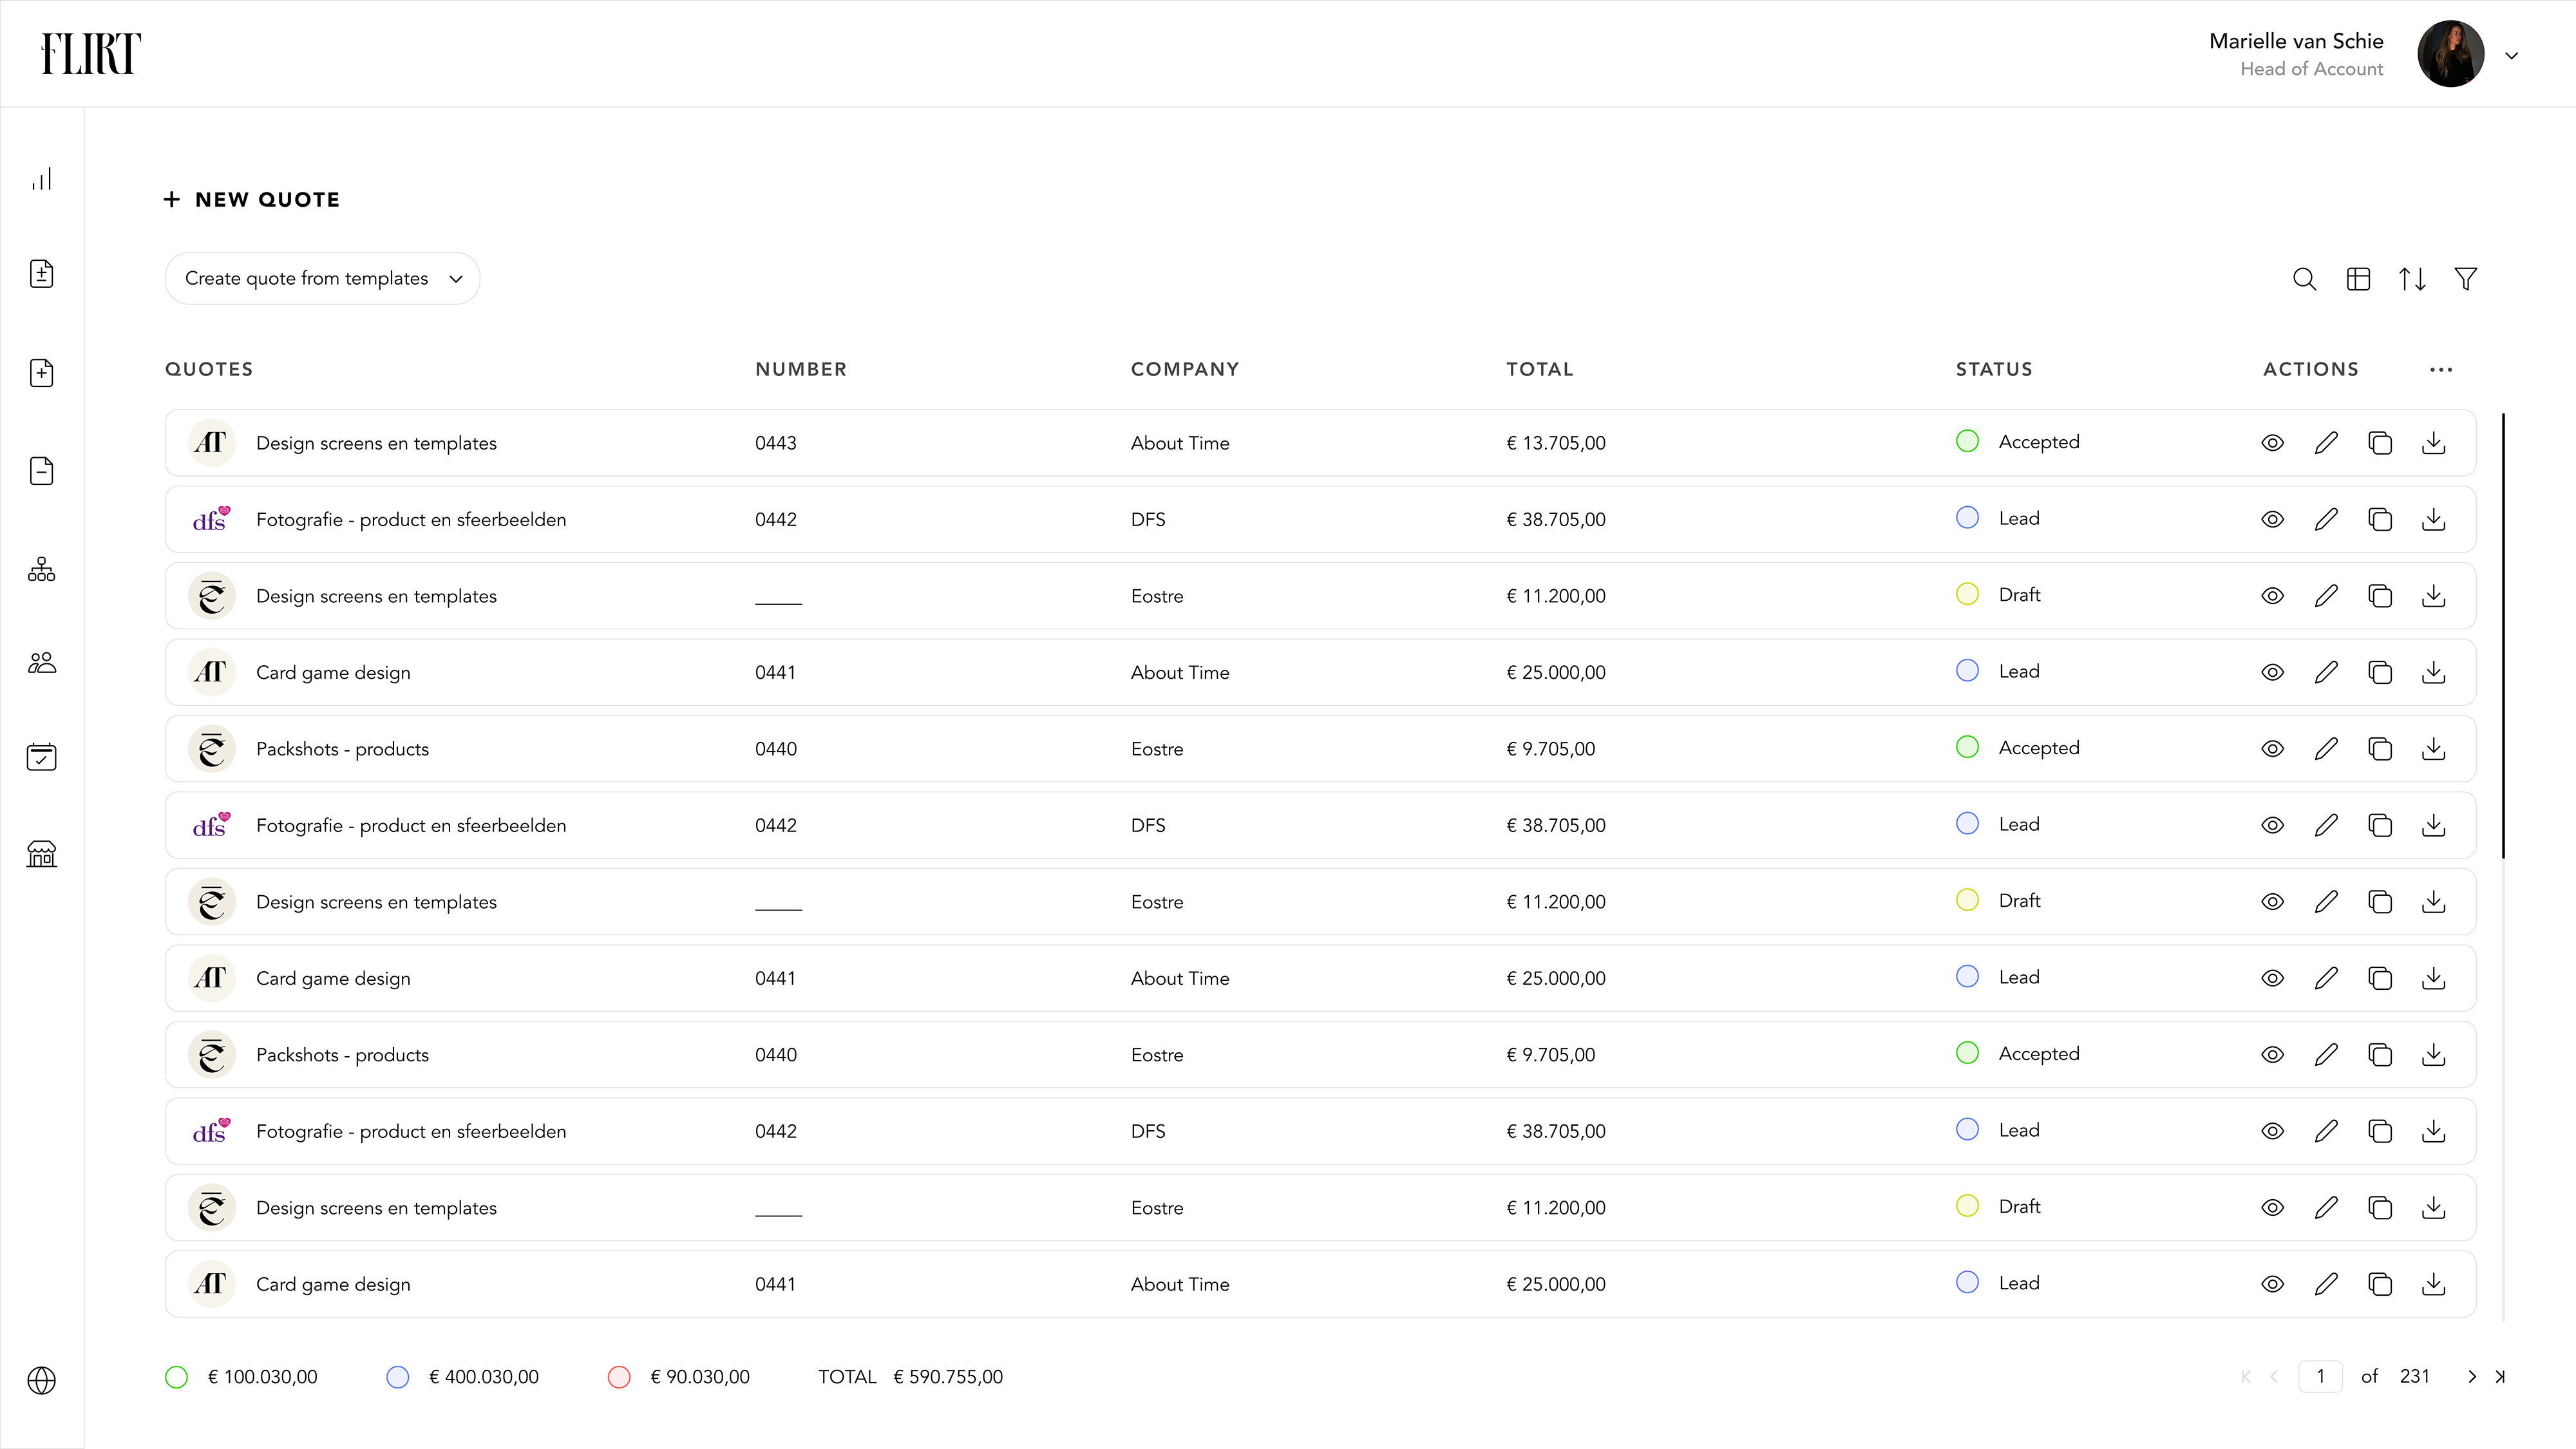Viewport: 2576px width, 1449px height.
Task: Edit the Card game design 0441 quote
Action: [2326, 672]
